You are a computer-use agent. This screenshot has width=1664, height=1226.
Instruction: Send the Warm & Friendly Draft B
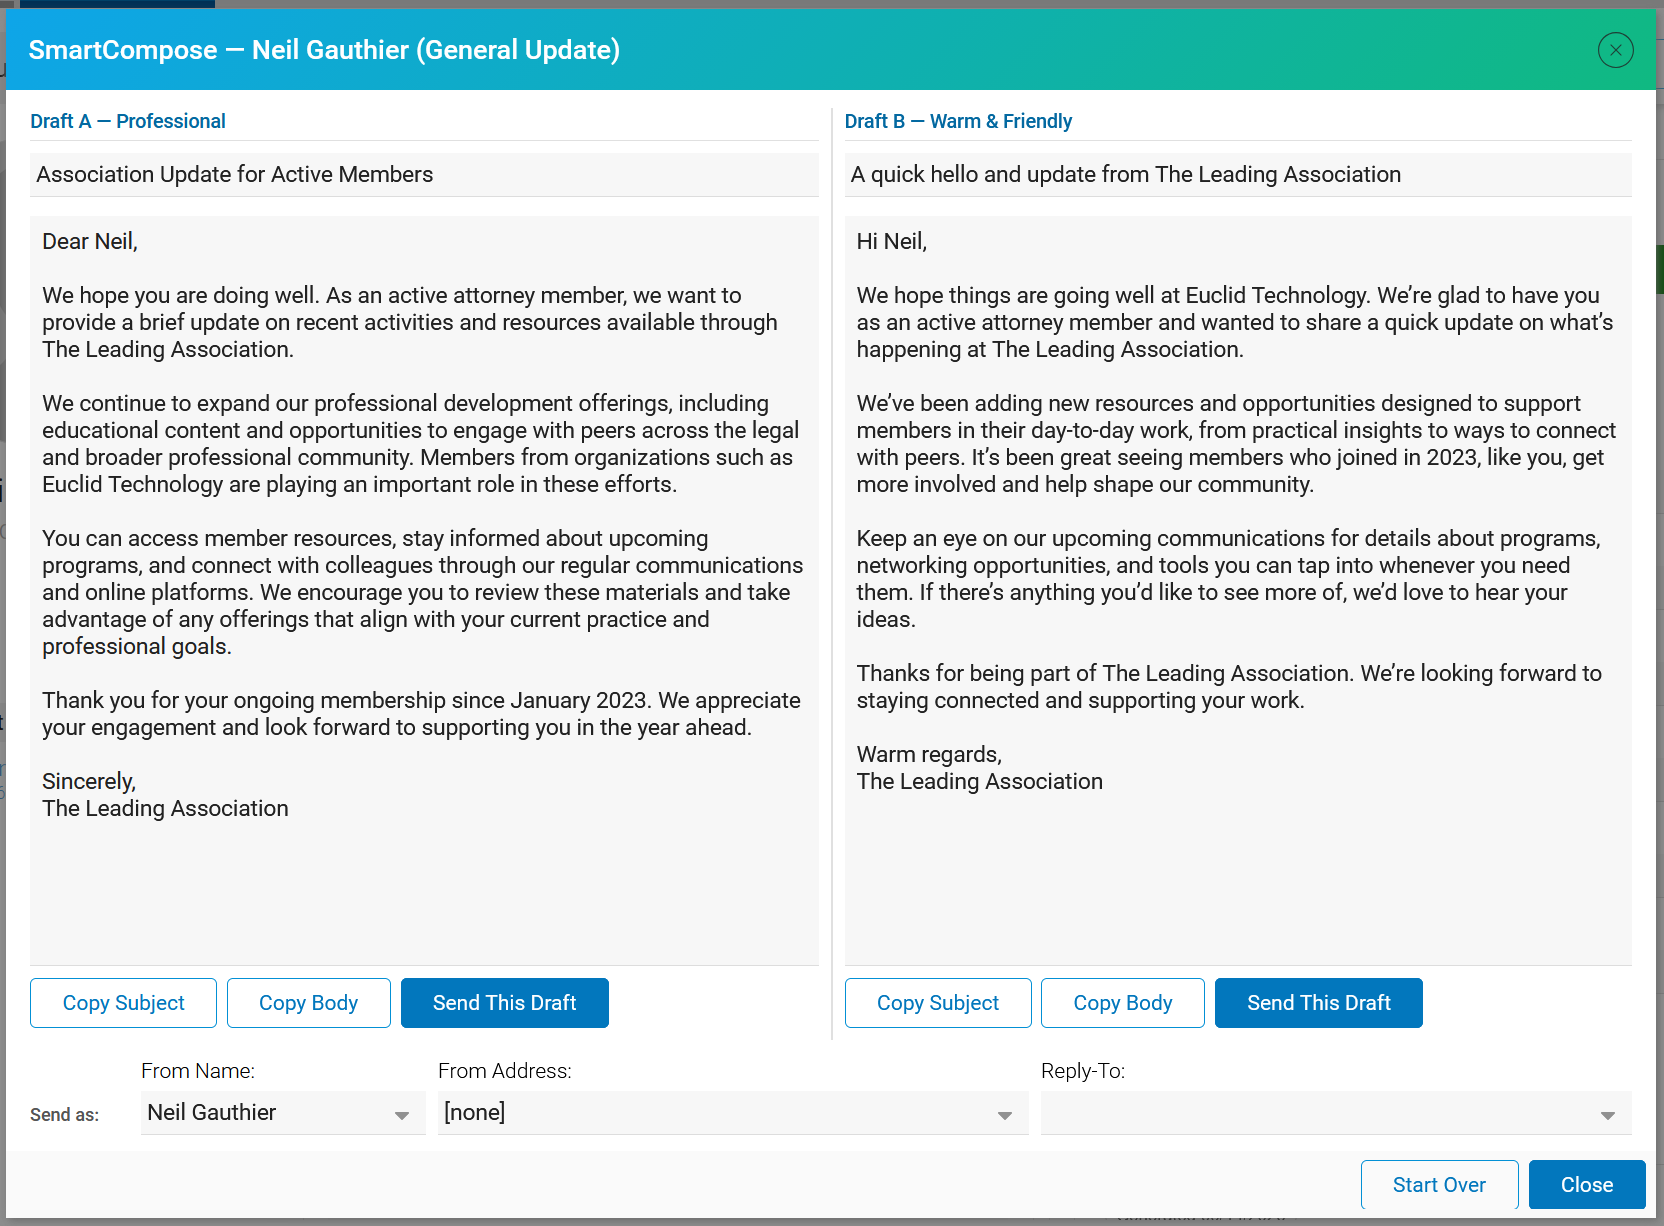click(x=1318, y=1003)
